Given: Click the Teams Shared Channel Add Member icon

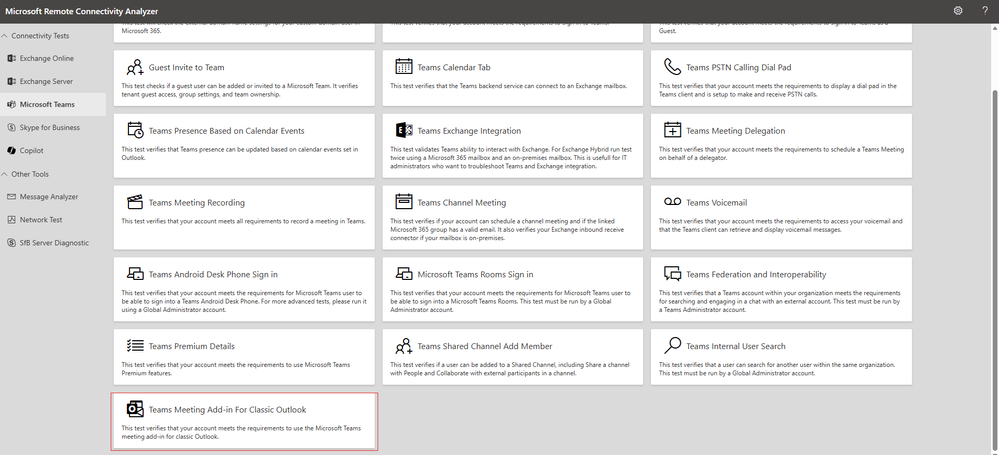Looking at the screenshot, I should [404, 346].
